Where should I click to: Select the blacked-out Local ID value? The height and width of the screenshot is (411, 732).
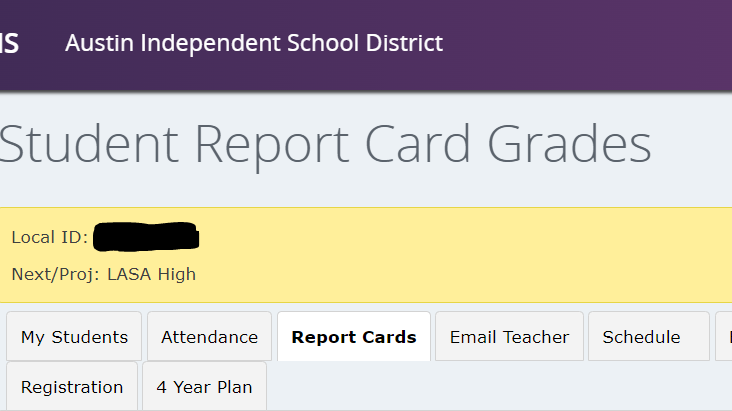click(x=146, y=238)
